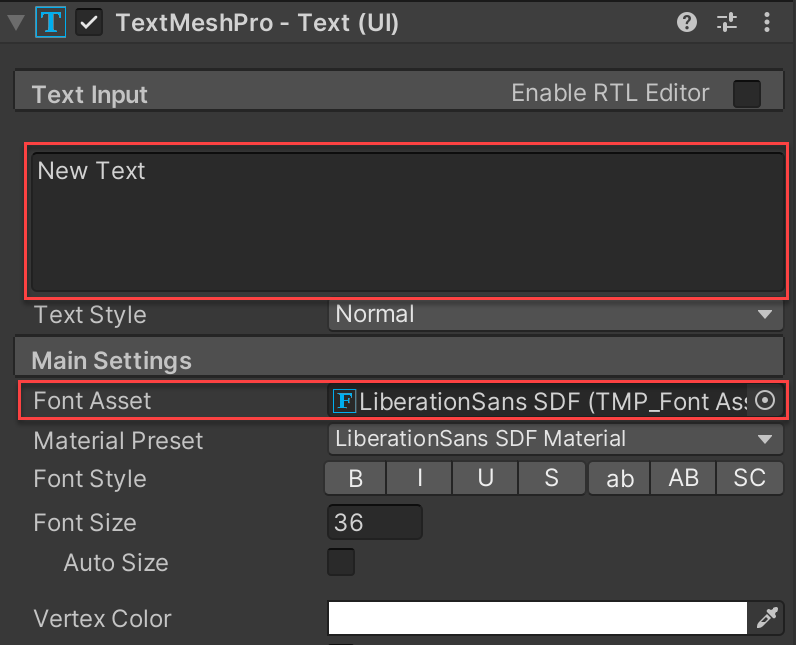
Task: Open the Material Preset dropdown
Action: point(555,439)
